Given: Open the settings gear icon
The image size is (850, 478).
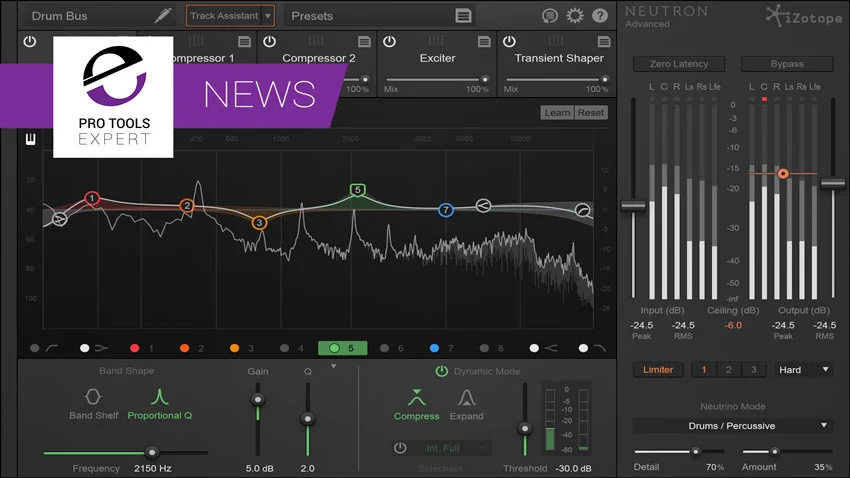Looking at the screenshot, I should (x=575, y=15).
